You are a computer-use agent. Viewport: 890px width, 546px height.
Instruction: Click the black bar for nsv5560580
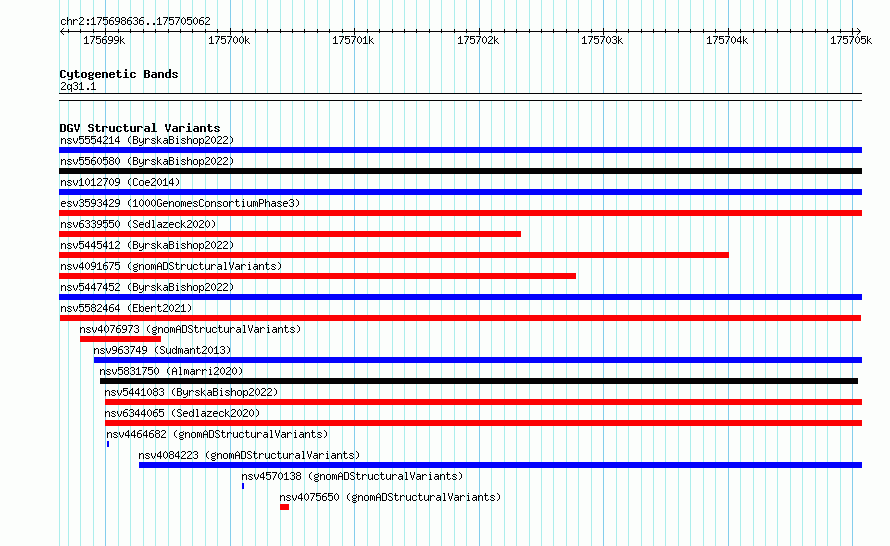click(460, 171)
